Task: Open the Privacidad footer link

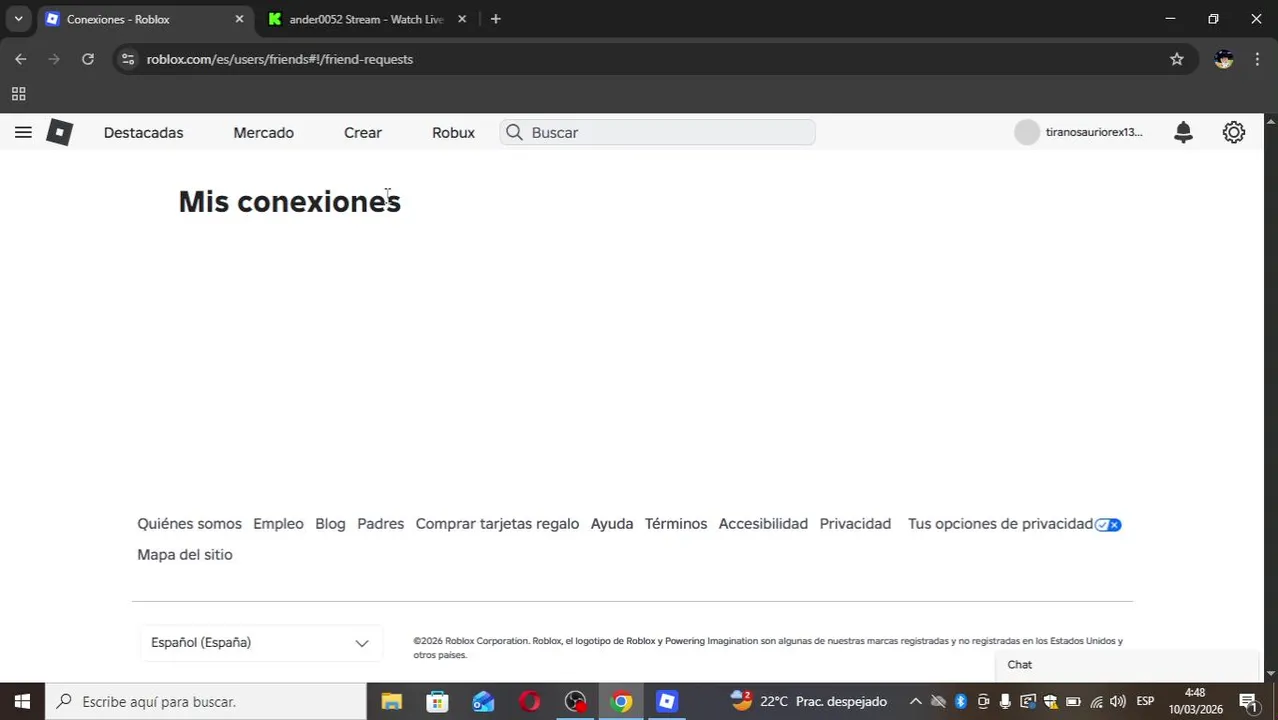Action: tap(855, 524)
